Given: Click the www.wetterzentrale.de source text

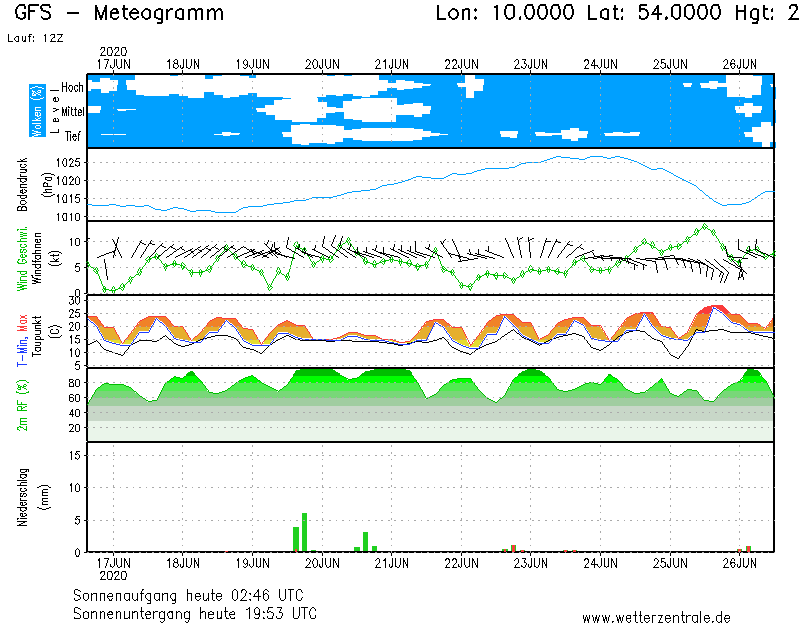Looking at the screenshot, I should pyautogui.click(x=656, y=618).
